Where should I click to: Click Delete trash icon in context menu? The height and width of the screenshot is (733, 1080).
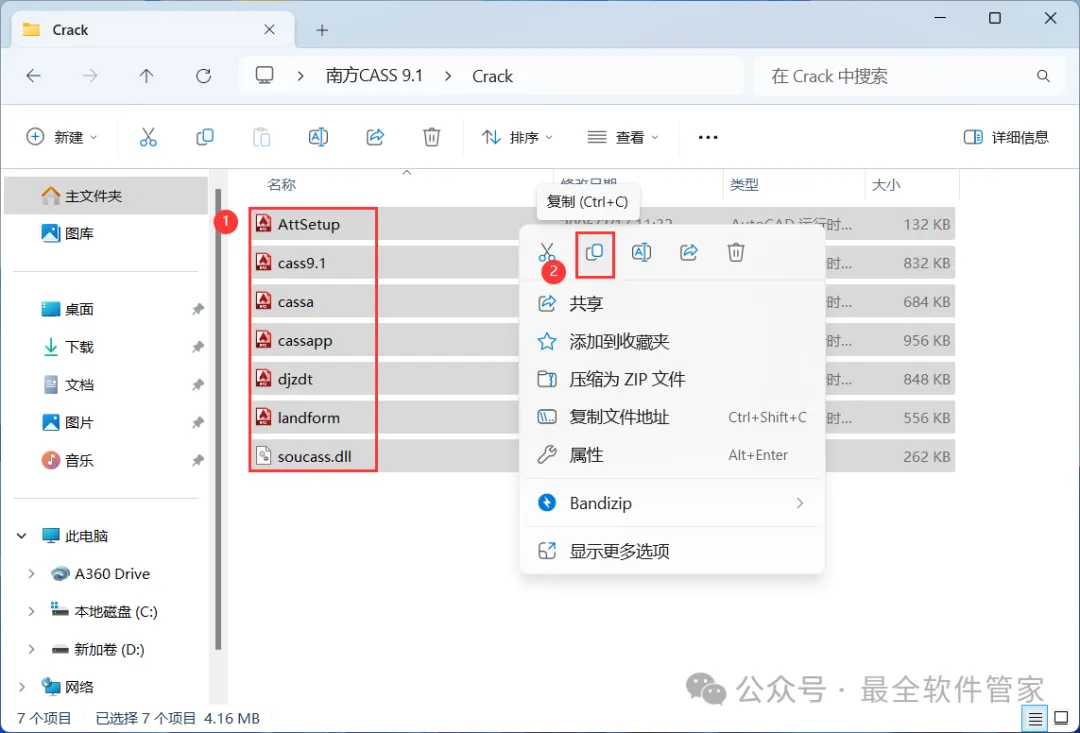(736, 253)
